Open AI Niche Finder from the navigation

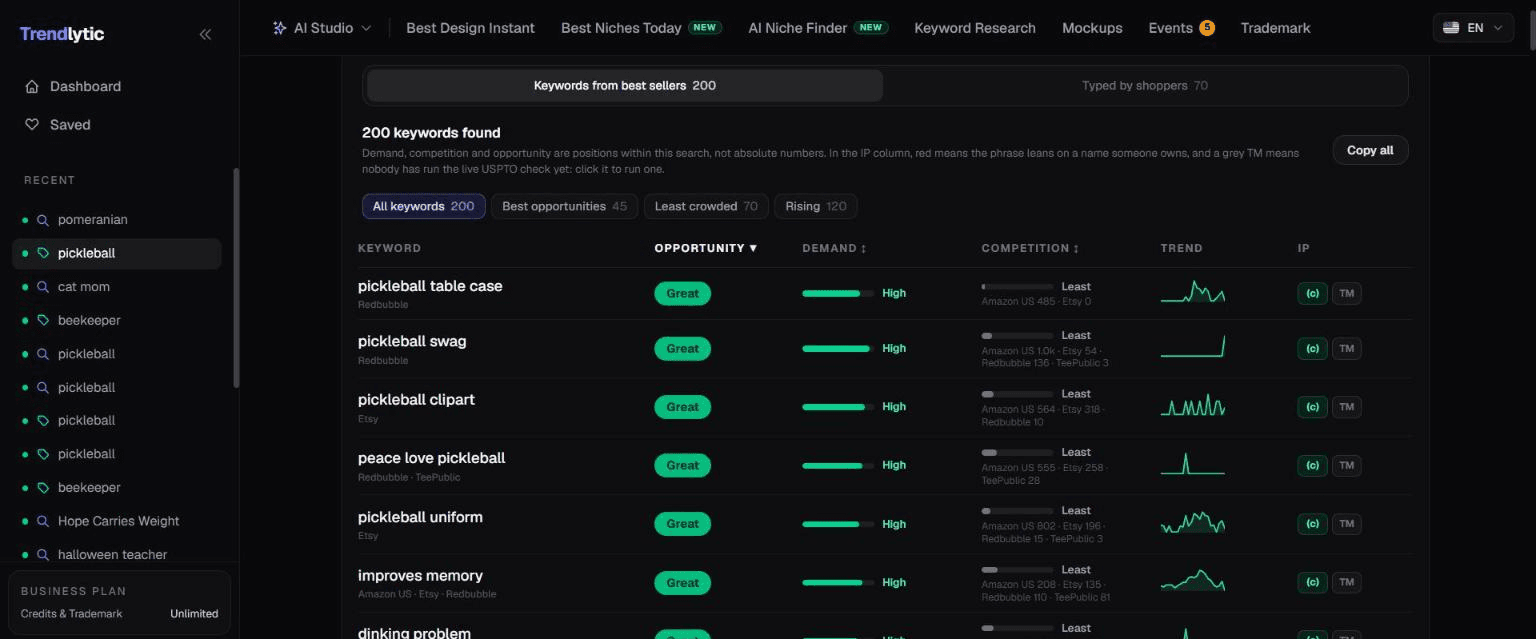point(818,28)
